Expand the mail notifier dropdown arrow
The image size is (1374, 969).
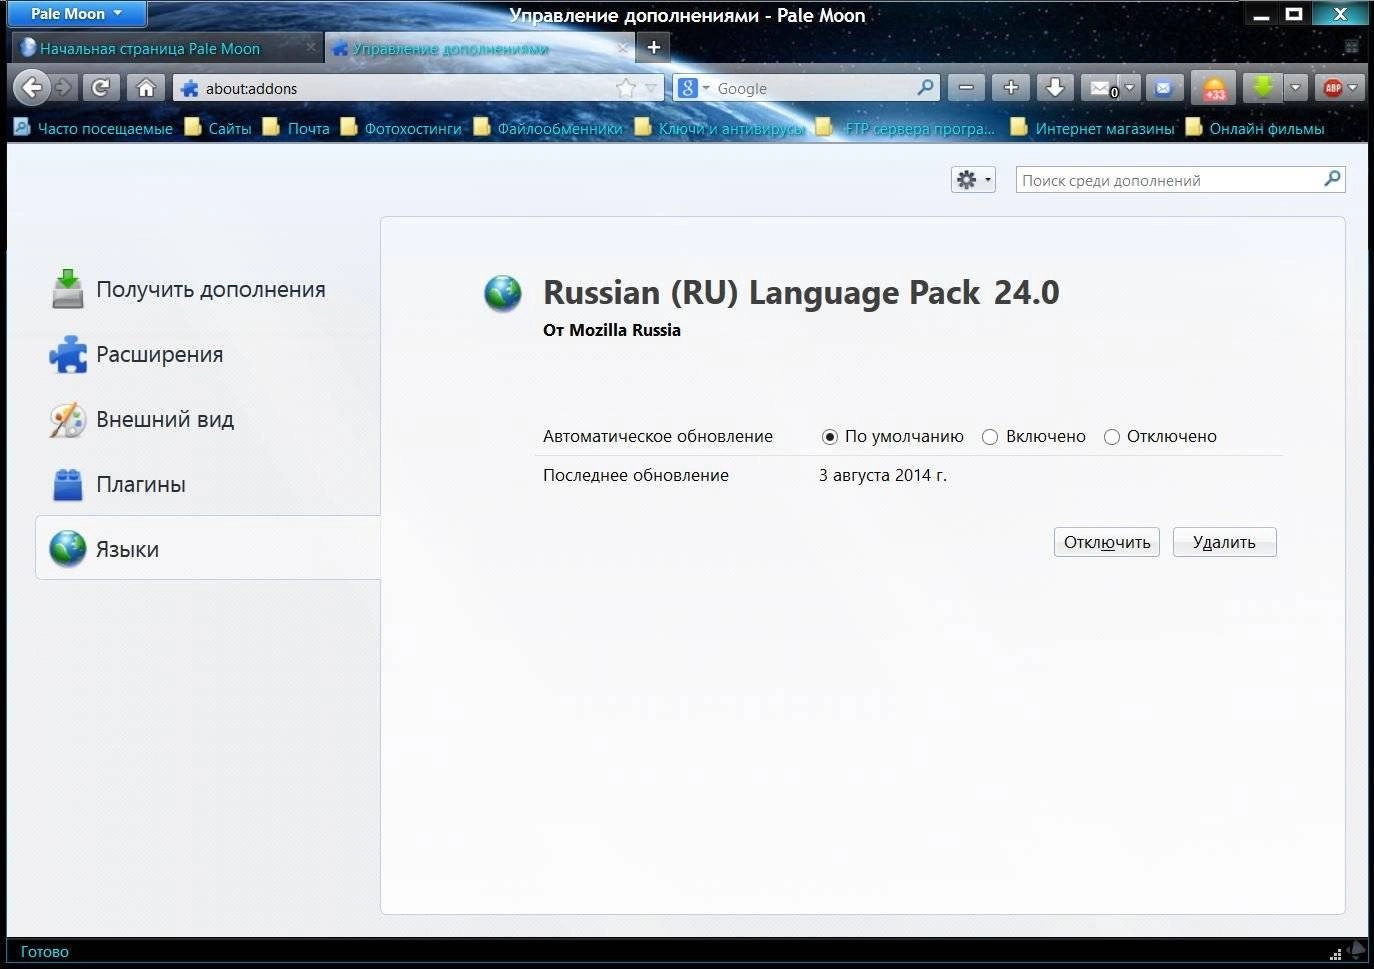point(1130,88)
